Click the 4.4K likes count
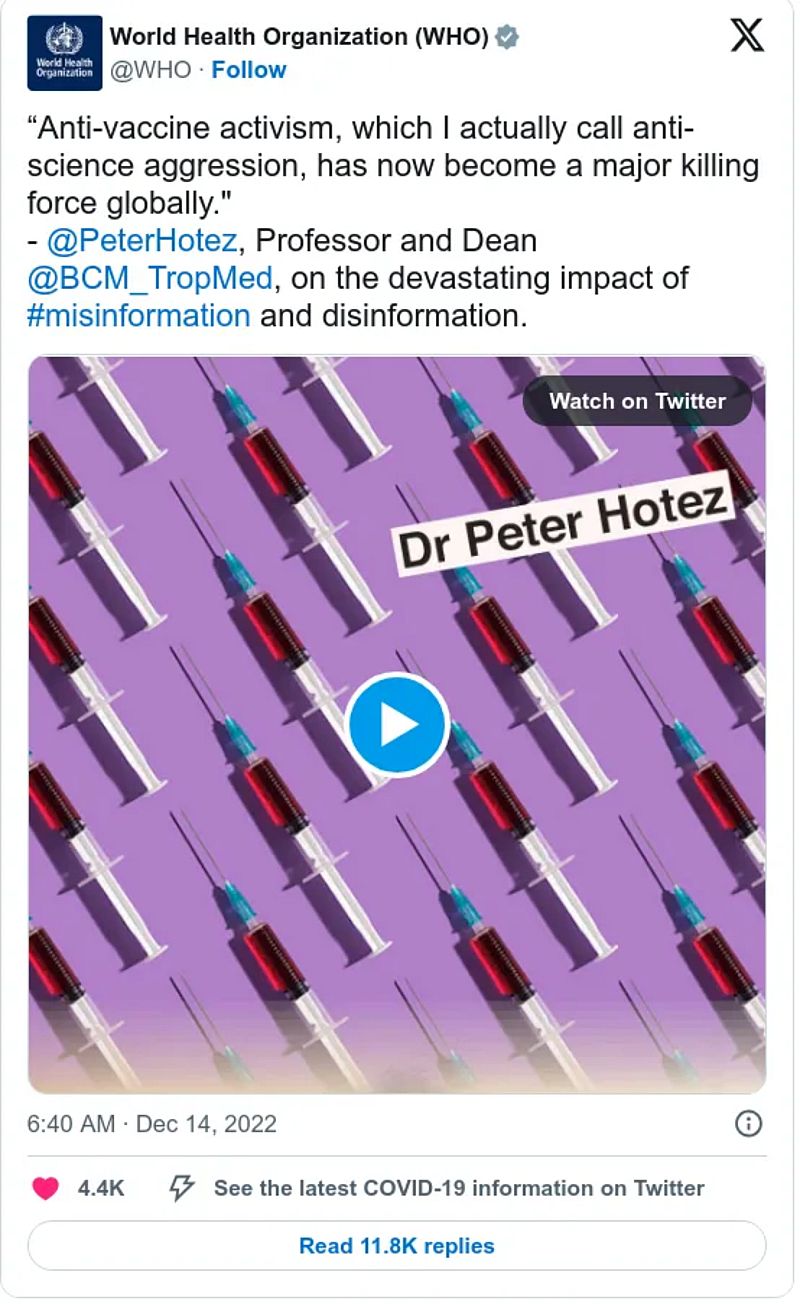The width and height of the screenshot is (800, 1304). tap(101, 1188)
